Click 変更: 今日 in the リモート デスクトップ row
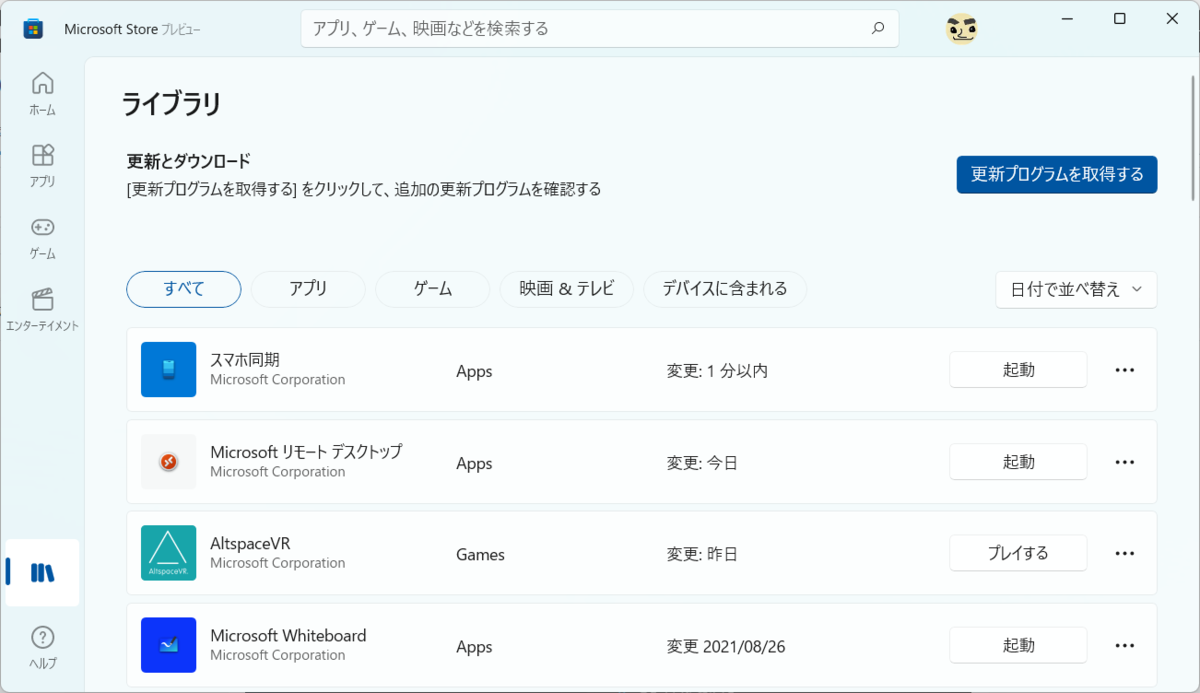The width and height of the screenshot is (1200, 693). pyautogui.click(x=702, y=463)
